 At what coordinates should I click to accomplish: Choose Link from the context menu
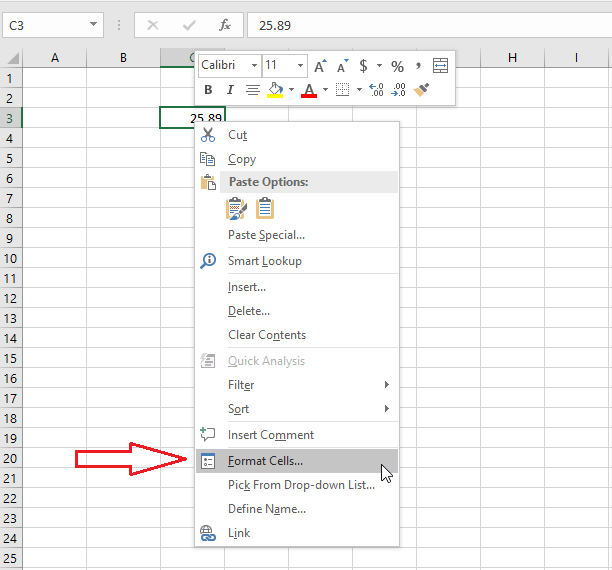297,533
